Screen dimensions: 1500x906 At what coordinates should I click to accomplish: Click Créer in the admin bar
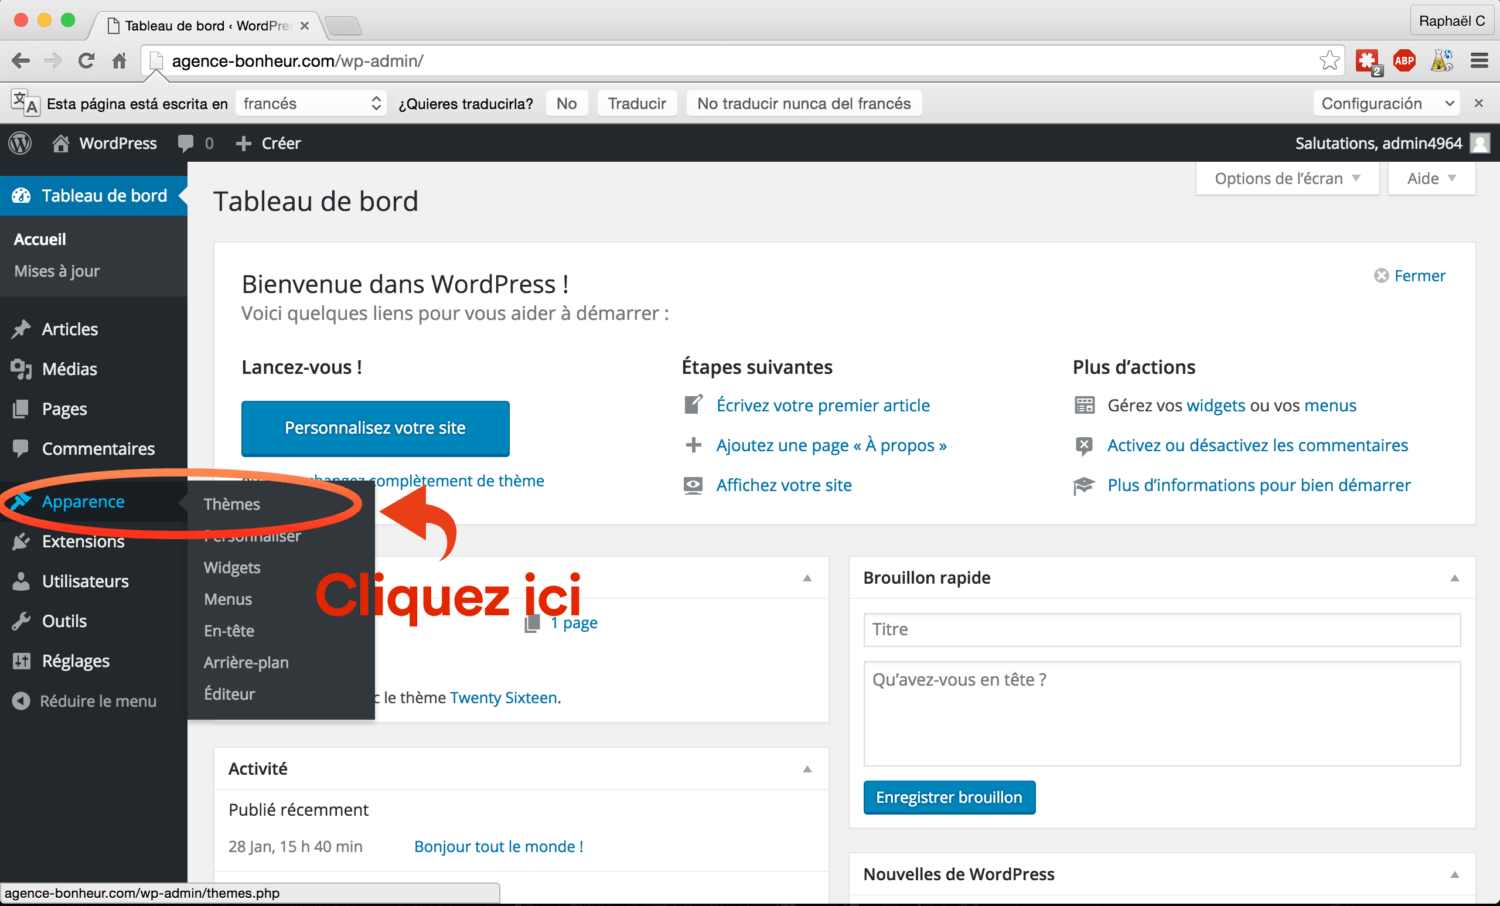[x=268, y=143]
